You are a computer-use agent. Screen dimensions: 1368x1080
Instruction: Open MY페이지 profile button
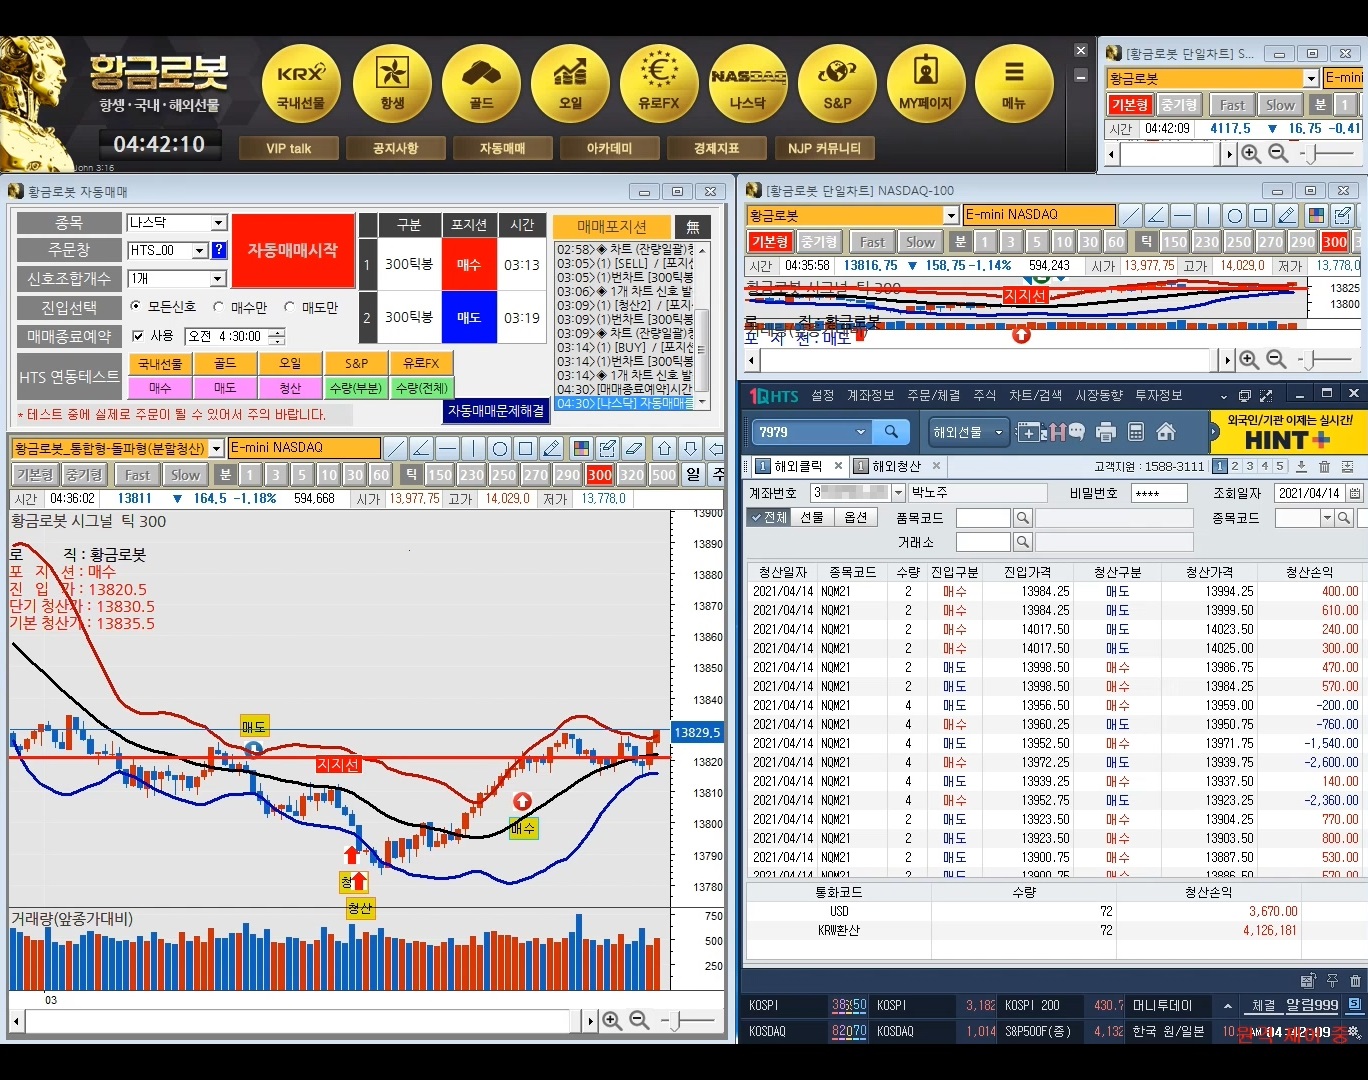pyautogui.click(x=926, y=84)
